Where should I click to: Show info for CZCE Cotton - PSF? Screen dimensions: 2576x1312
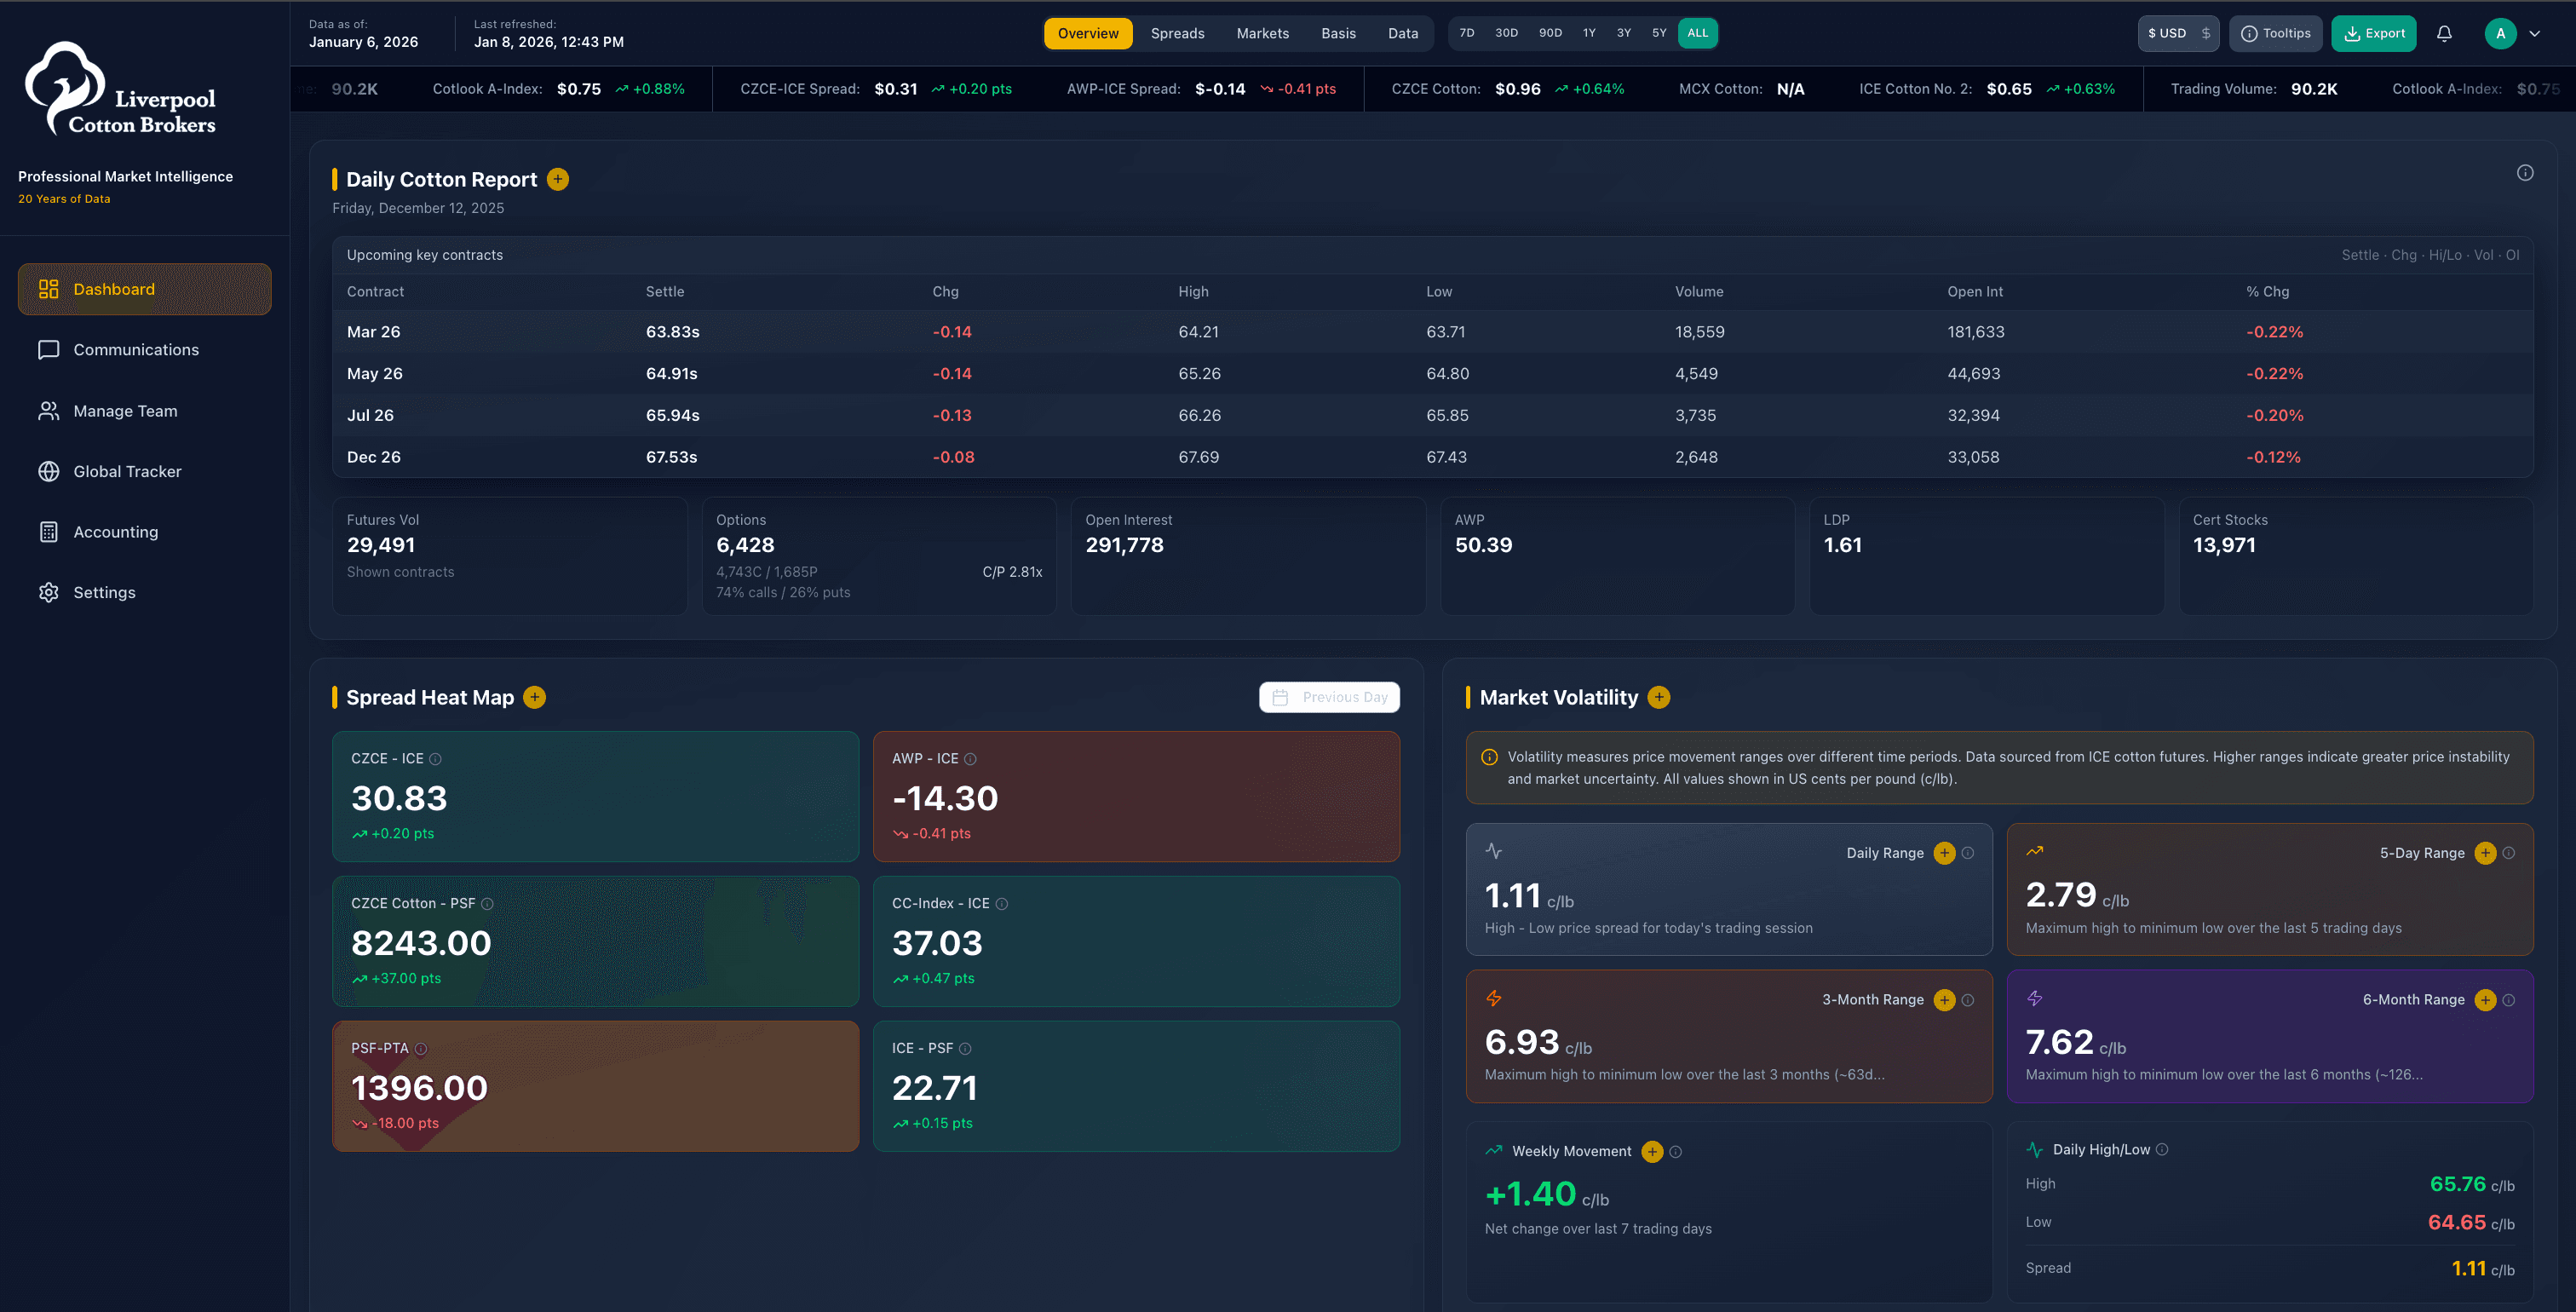[487, 904]
